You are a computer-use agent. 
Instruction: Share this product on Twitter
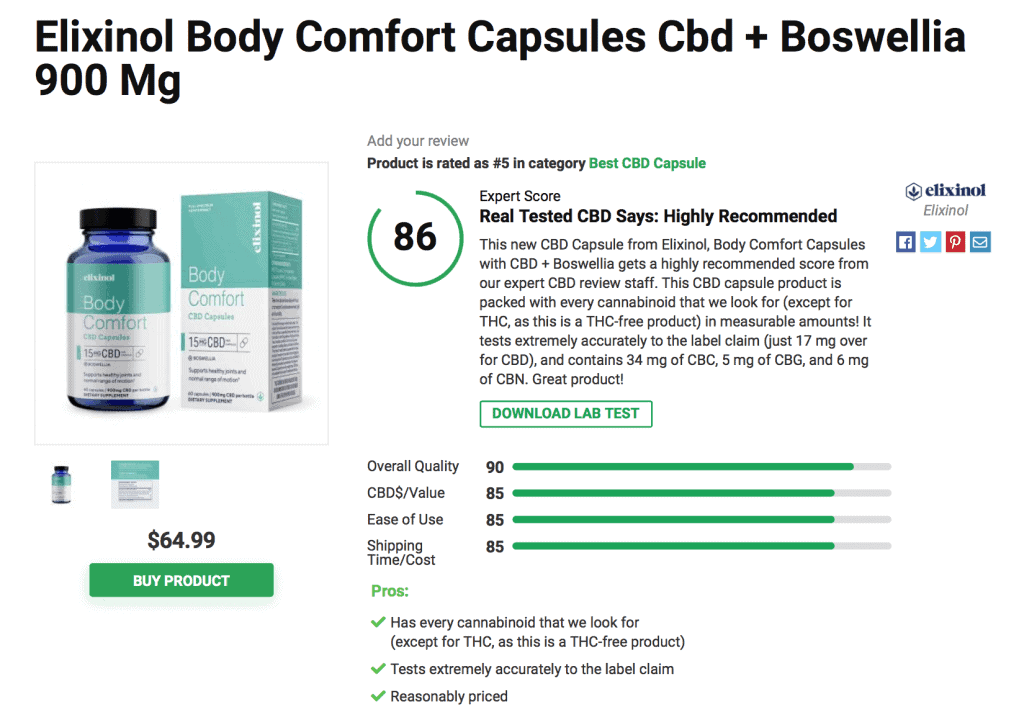tap(929, 242)
